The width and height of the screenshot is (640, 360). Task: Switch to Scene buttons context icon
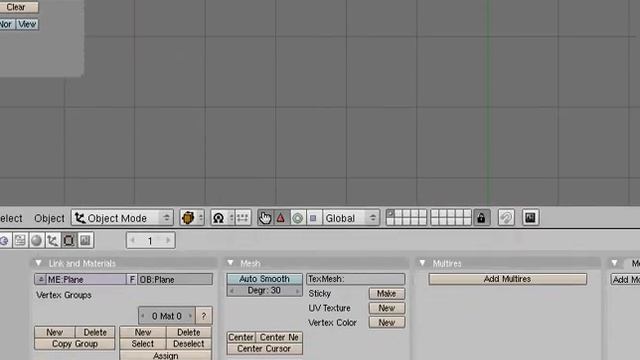(x=85, y=240)
